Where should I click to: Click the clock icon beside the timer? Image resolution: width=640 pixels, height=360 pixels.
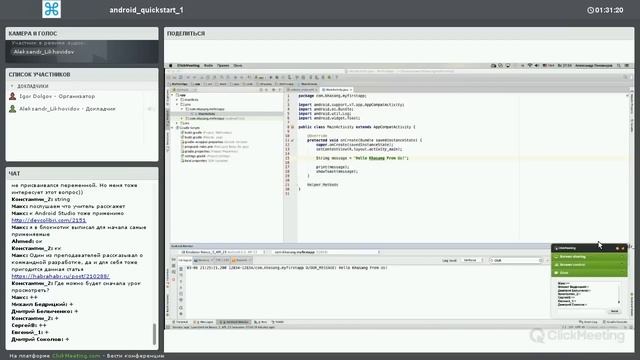pos(590,10)
